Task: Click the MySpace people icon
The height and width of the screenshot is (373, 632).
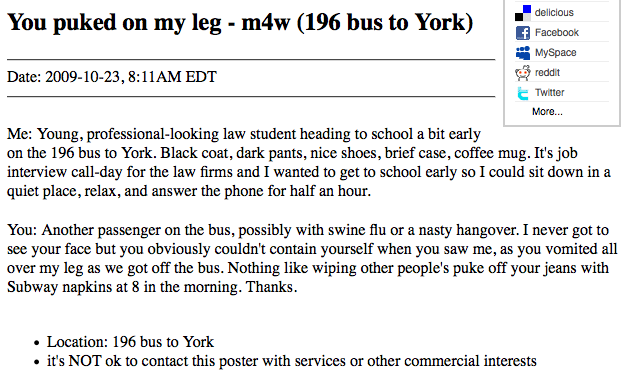Action: 523,53
